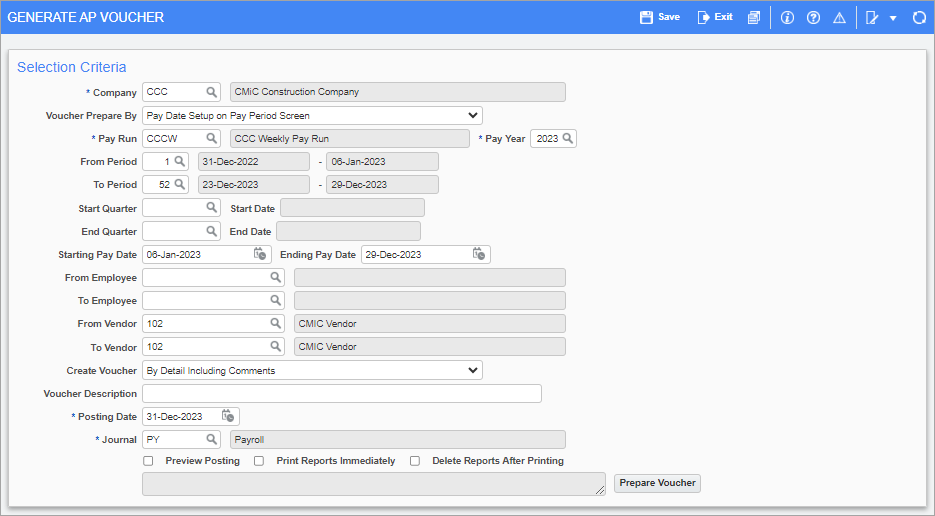The height and width of the screenshot is (516, 935).
Task: Open the Ending Pay Date calendar picker
Action: 479,254
